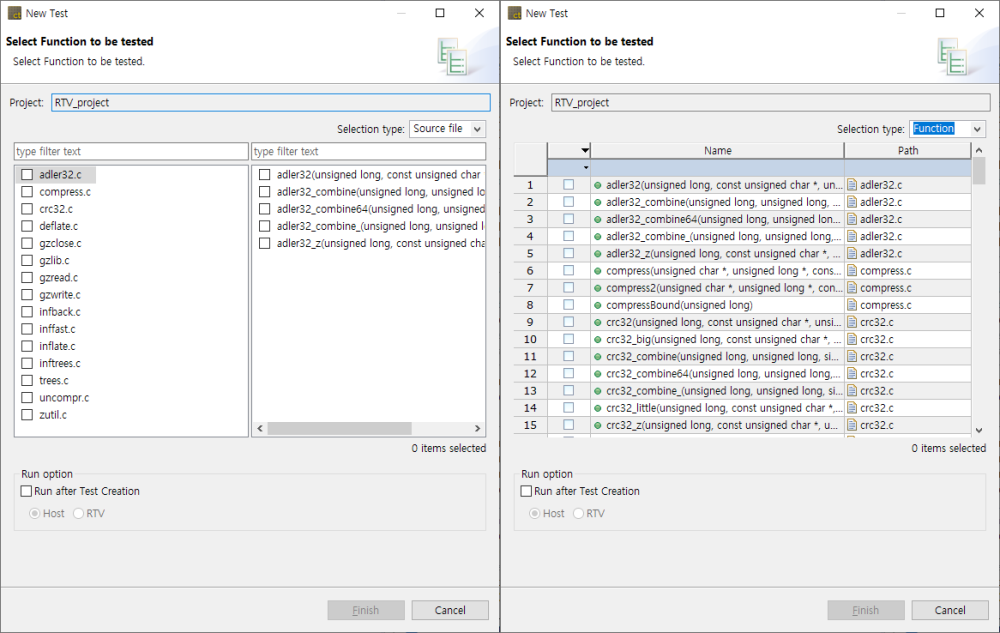The height and width of the screenshot is (633, 1000).
Task: Enable Run after Test Creation in left dialog
Action: point(26,491)
